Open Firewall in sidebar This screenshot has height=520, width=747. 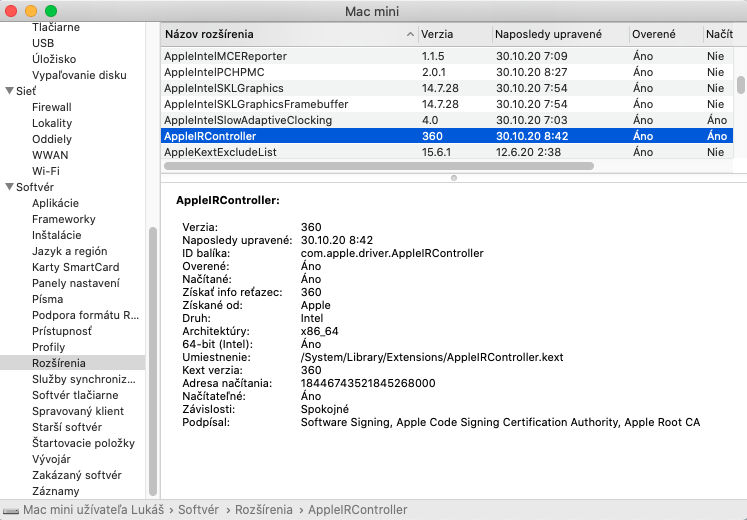click(51, 107)
